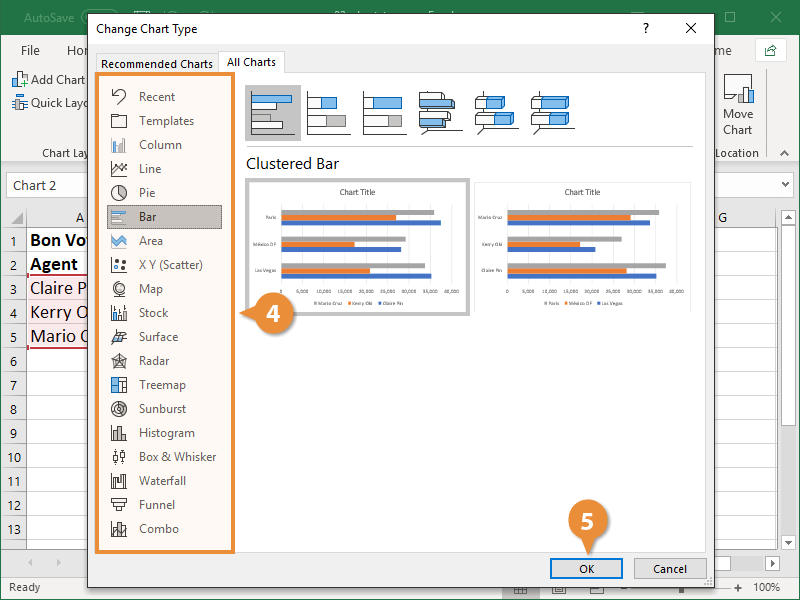Image resolution: width=800 pixels, height=600 pixels.
Task: Switch to the All Charts tab
Action: tap(252, 62)
